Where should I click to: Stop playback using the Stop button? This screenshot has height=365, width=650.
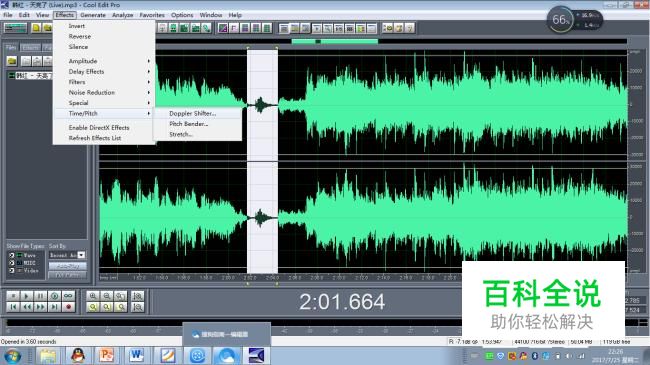pos(13,296)
